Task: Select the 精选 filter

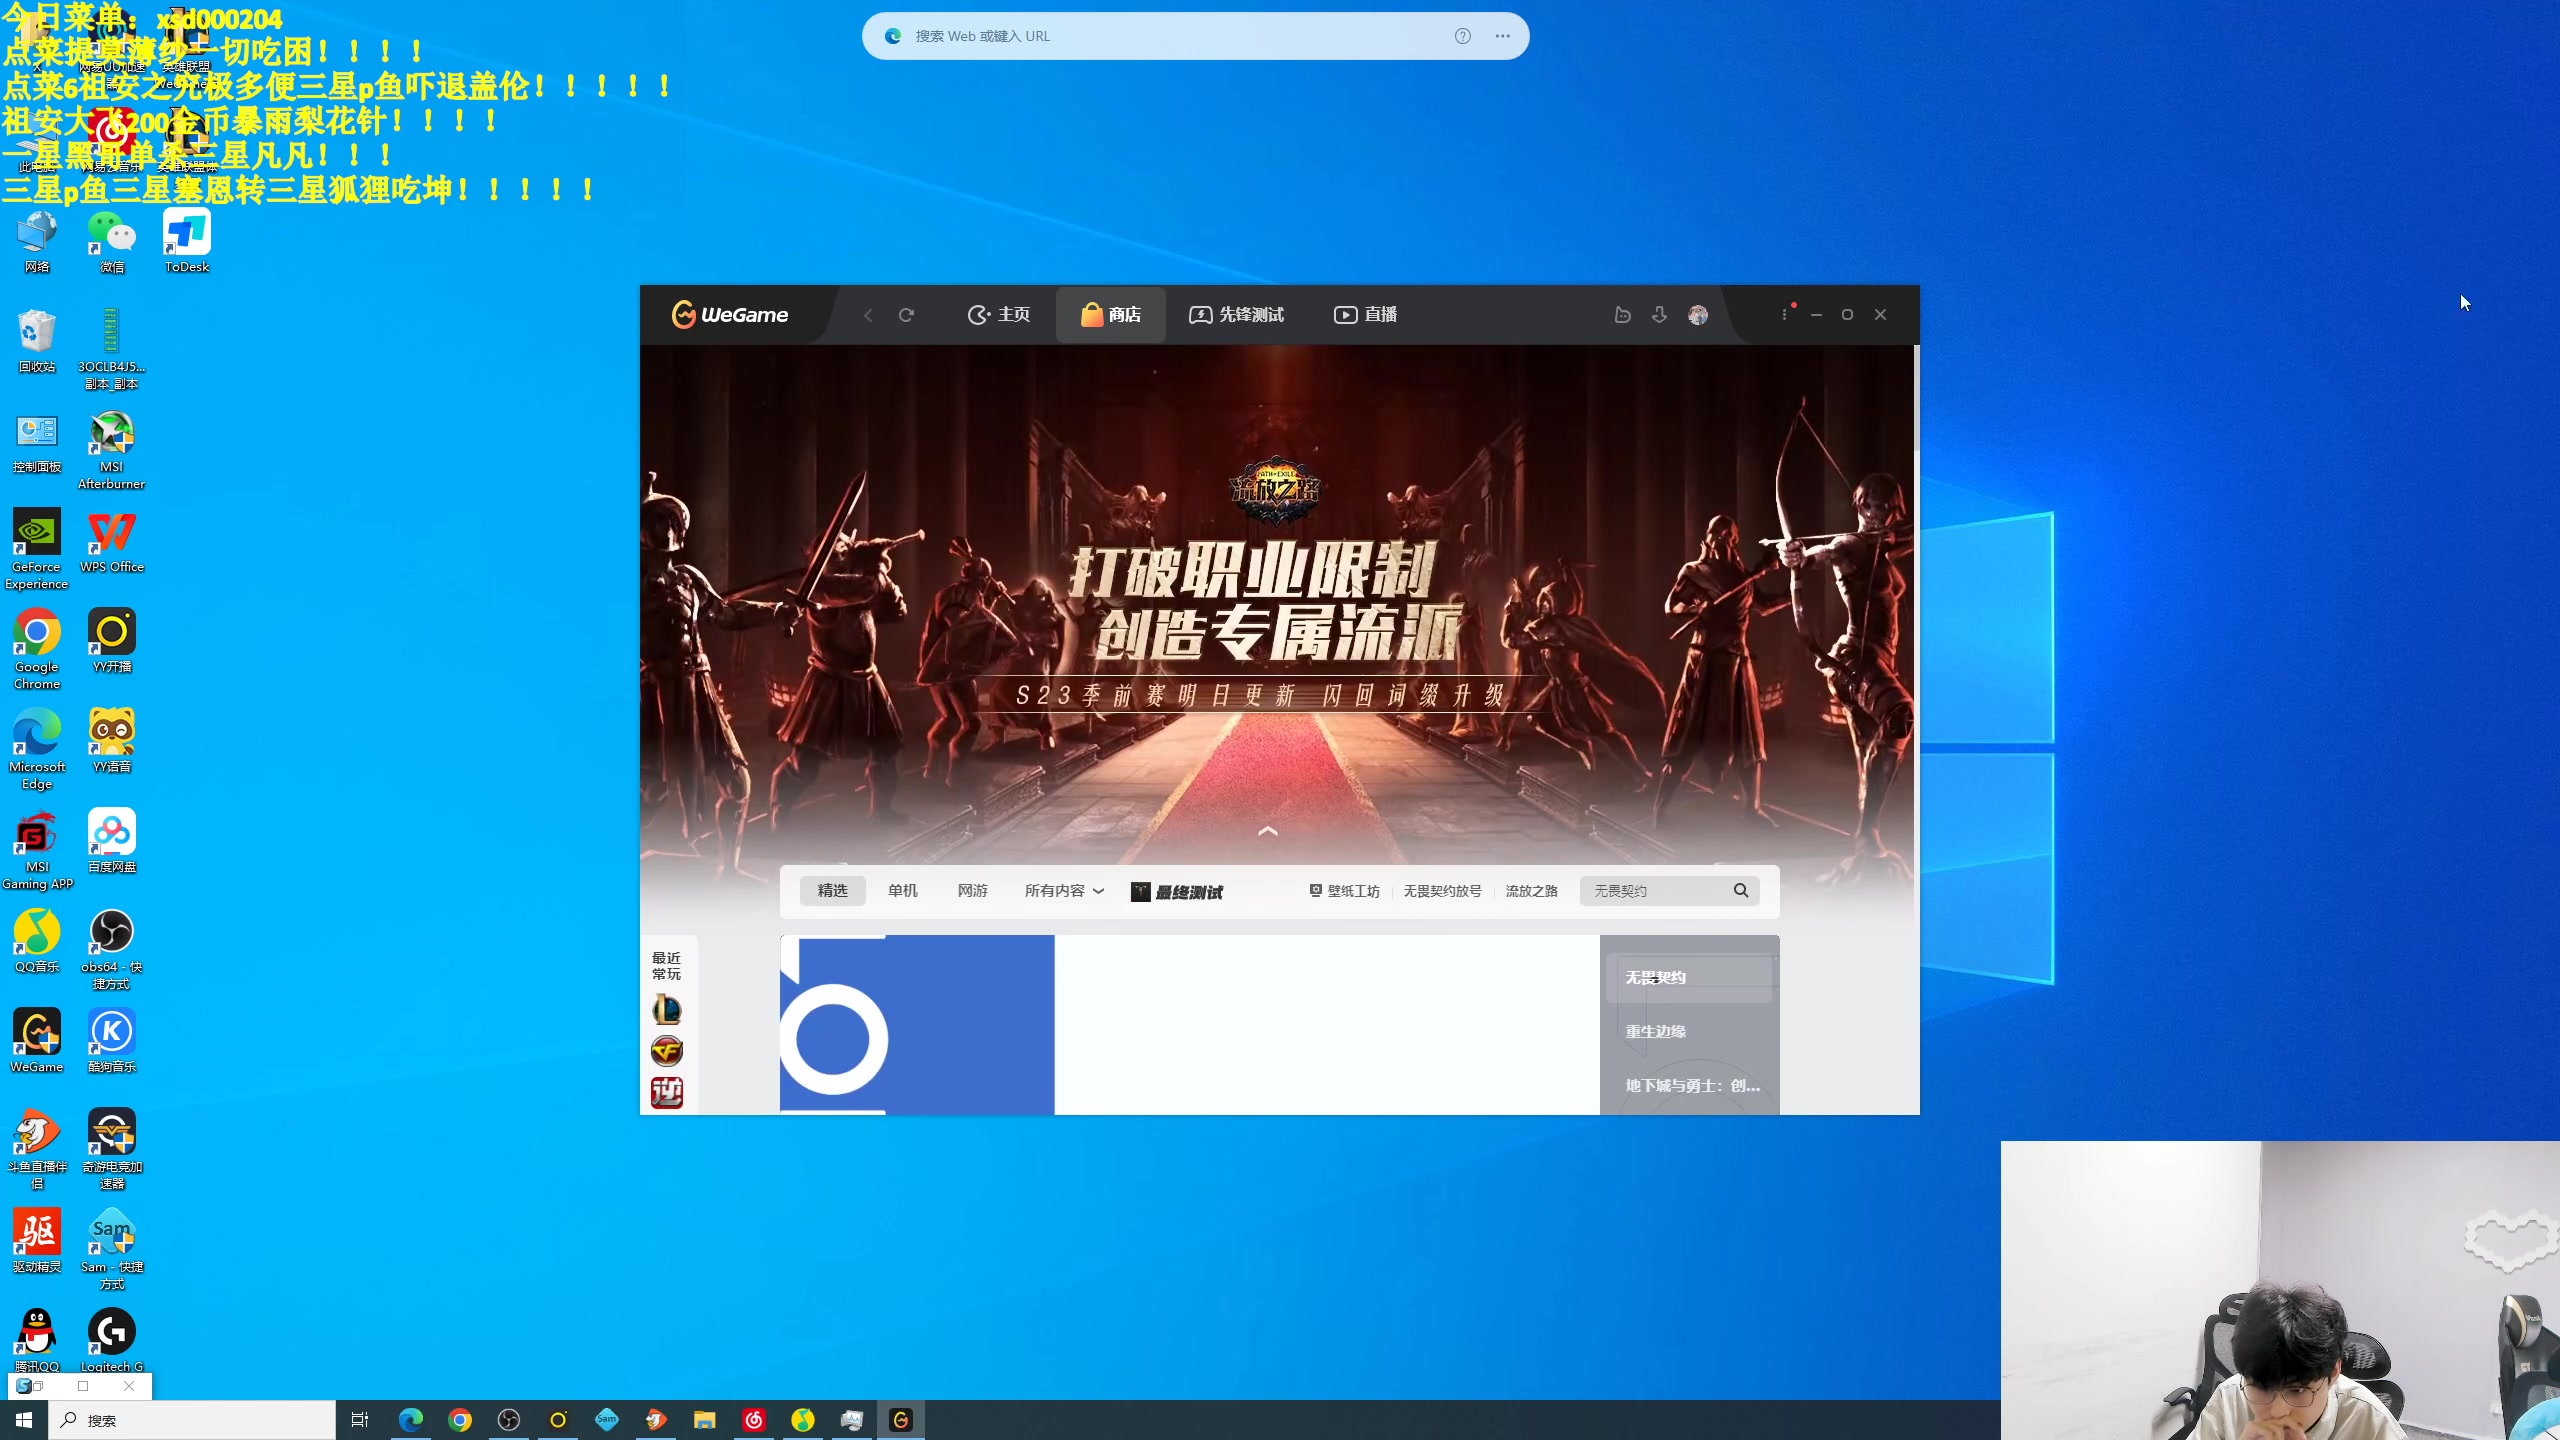Action: point(832,890)
